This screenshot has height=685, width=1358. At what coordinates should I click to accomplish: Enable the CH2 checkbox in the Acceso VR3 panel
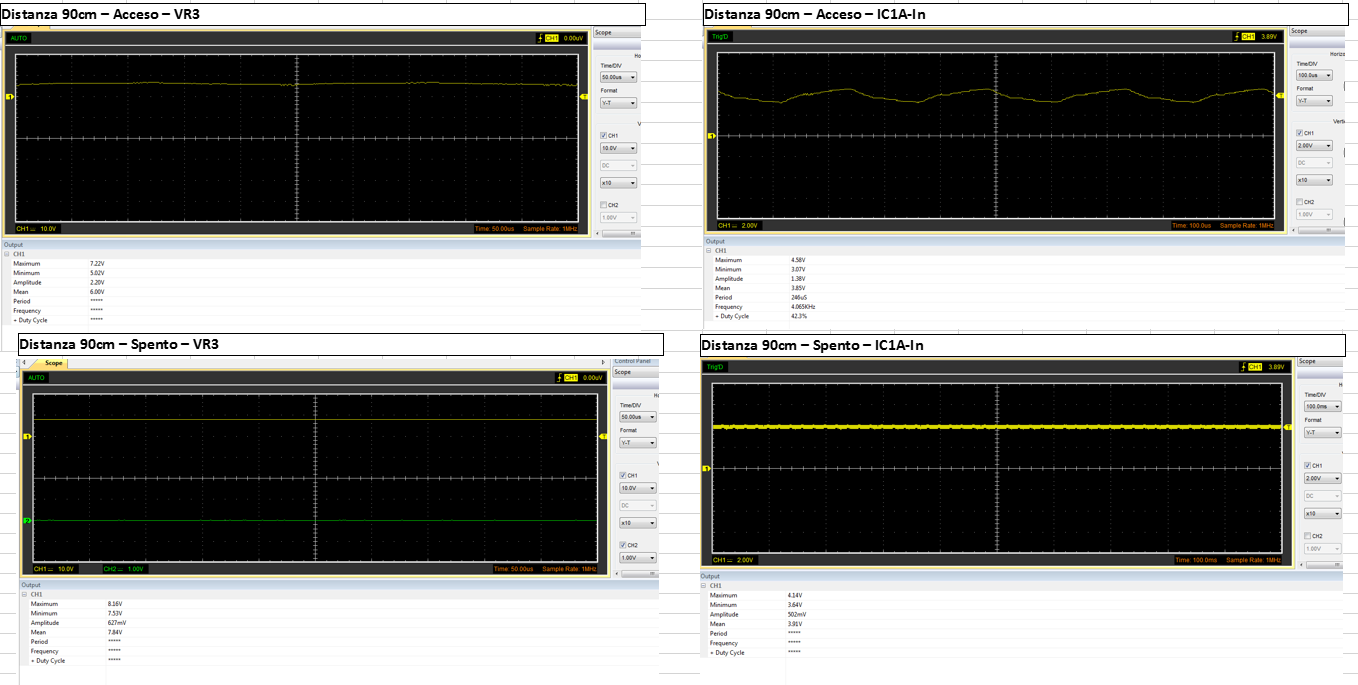[x=603, y=204]
